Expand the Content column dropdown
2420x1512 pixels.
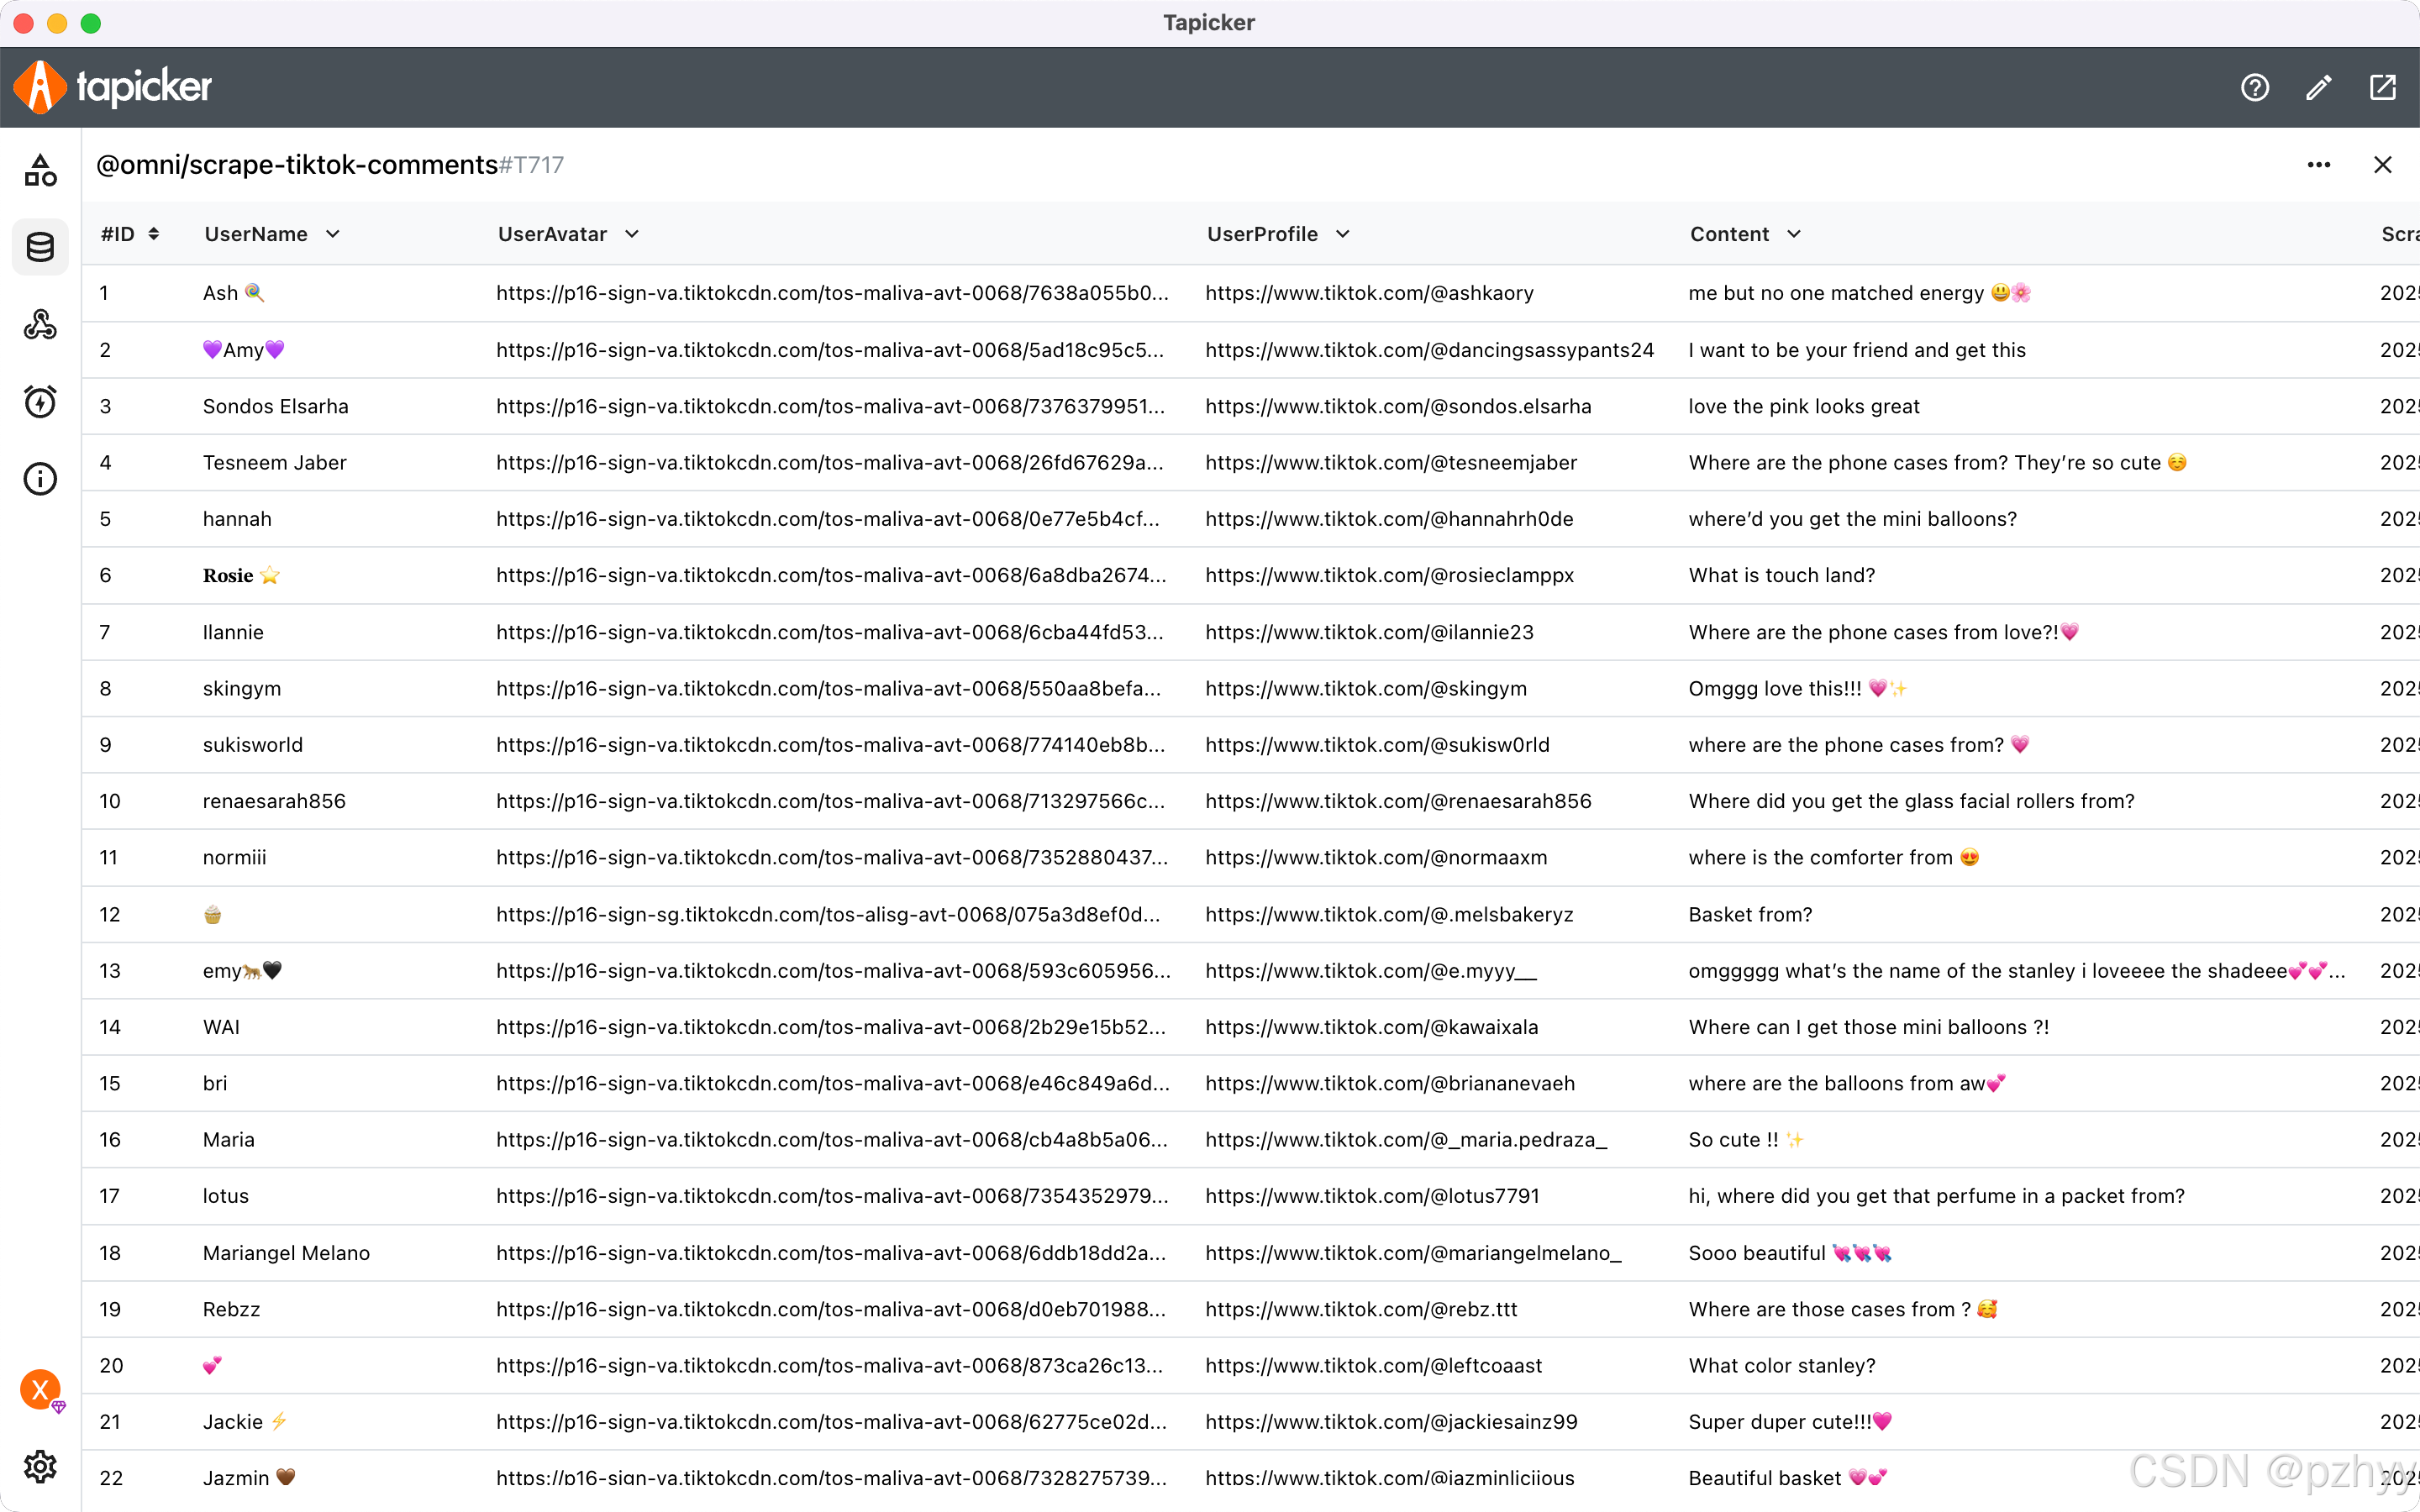[x=1794, y=234]
